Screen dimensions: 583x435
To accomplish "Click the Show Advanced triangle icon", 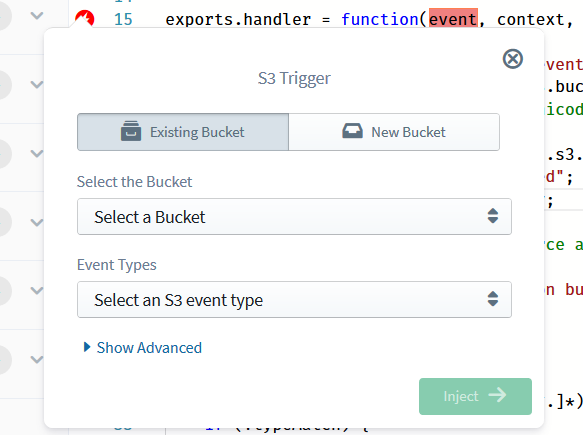I will pyautogui.click(x=87, y=347).
